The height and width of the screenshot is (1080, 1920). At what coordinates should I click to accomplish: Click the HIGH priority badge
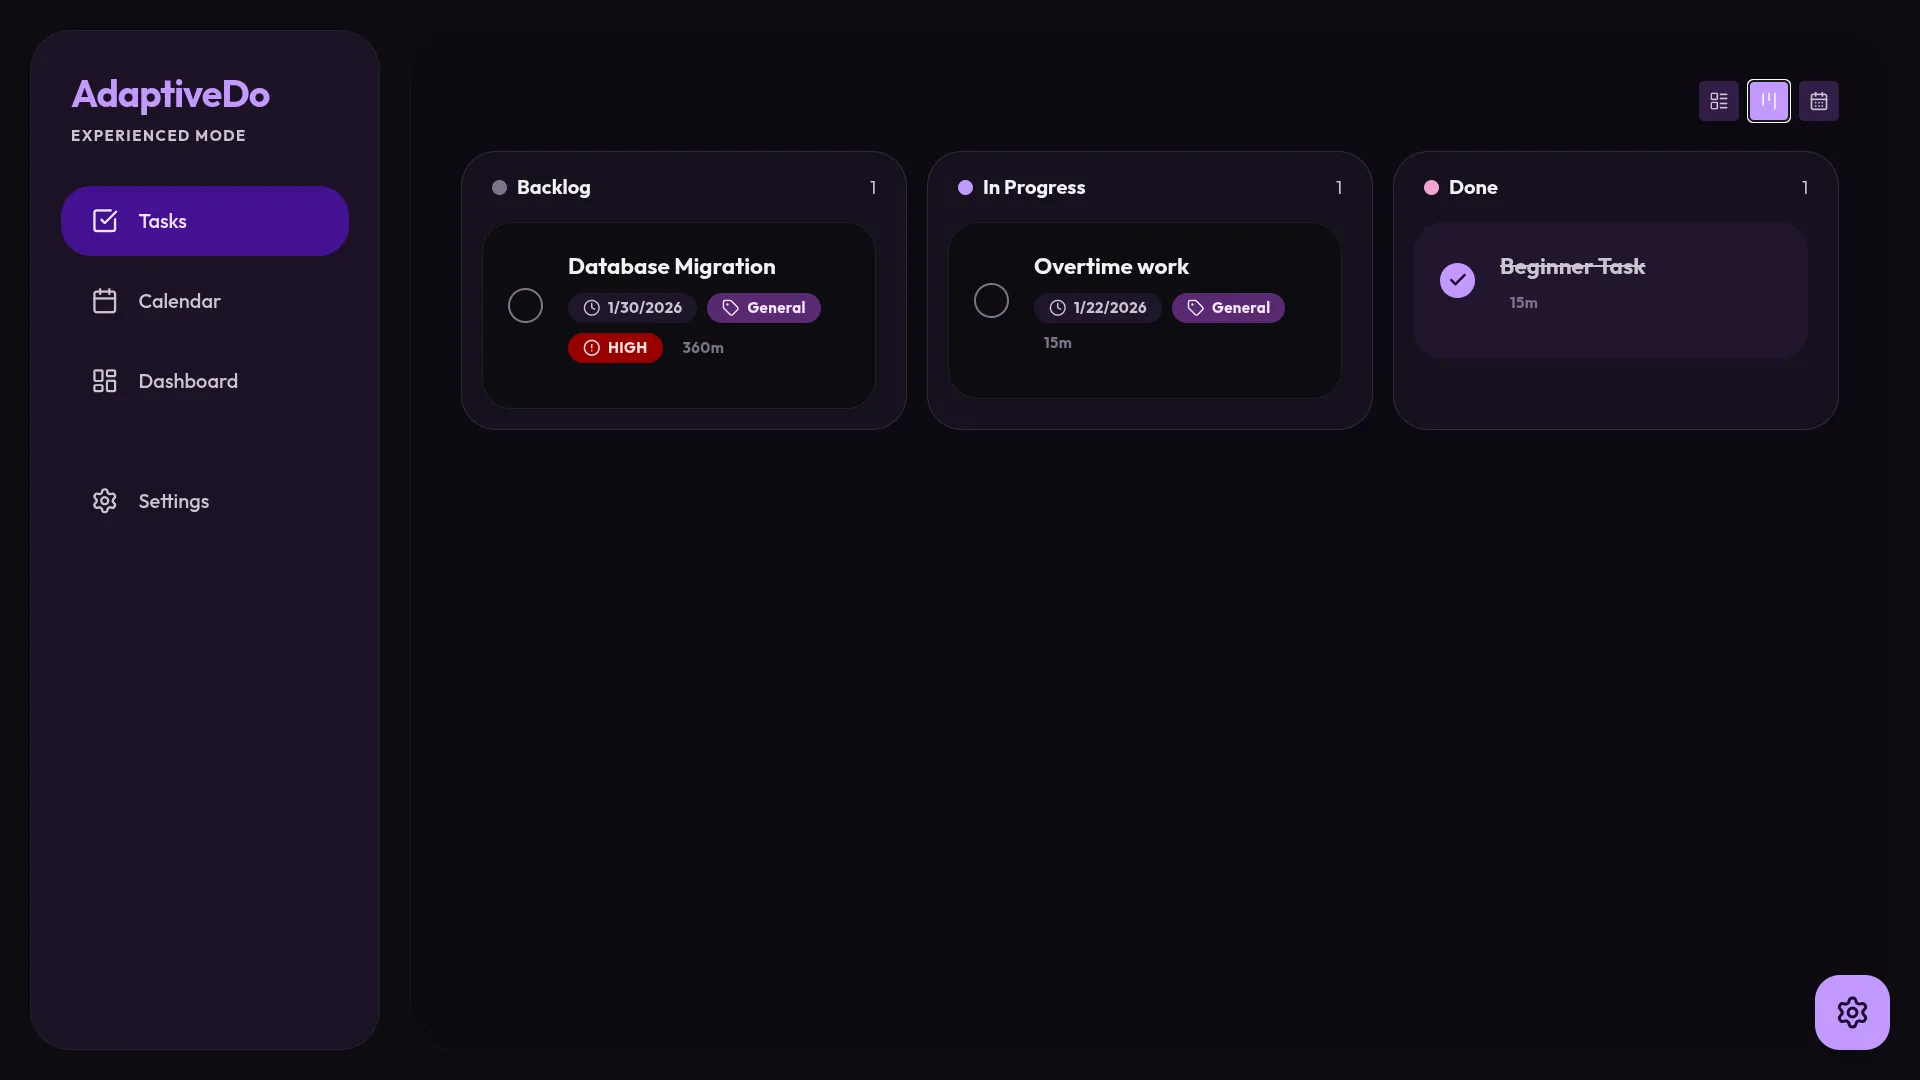pos(615,348)
